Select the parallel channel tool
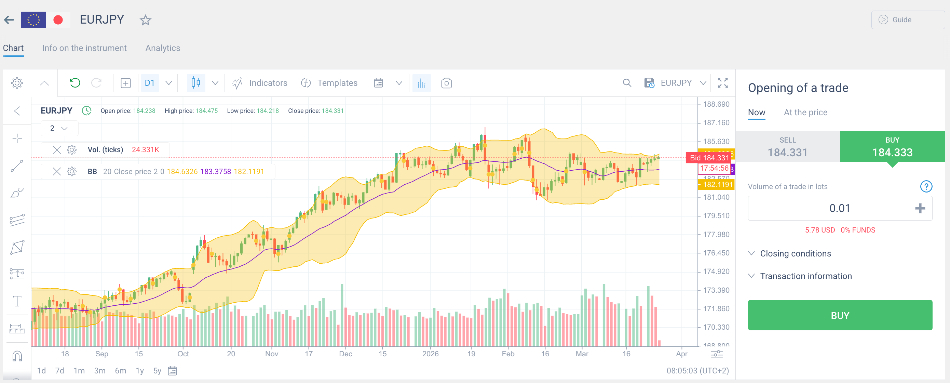Screen dimensions: 950x383 tap(17, 220)
